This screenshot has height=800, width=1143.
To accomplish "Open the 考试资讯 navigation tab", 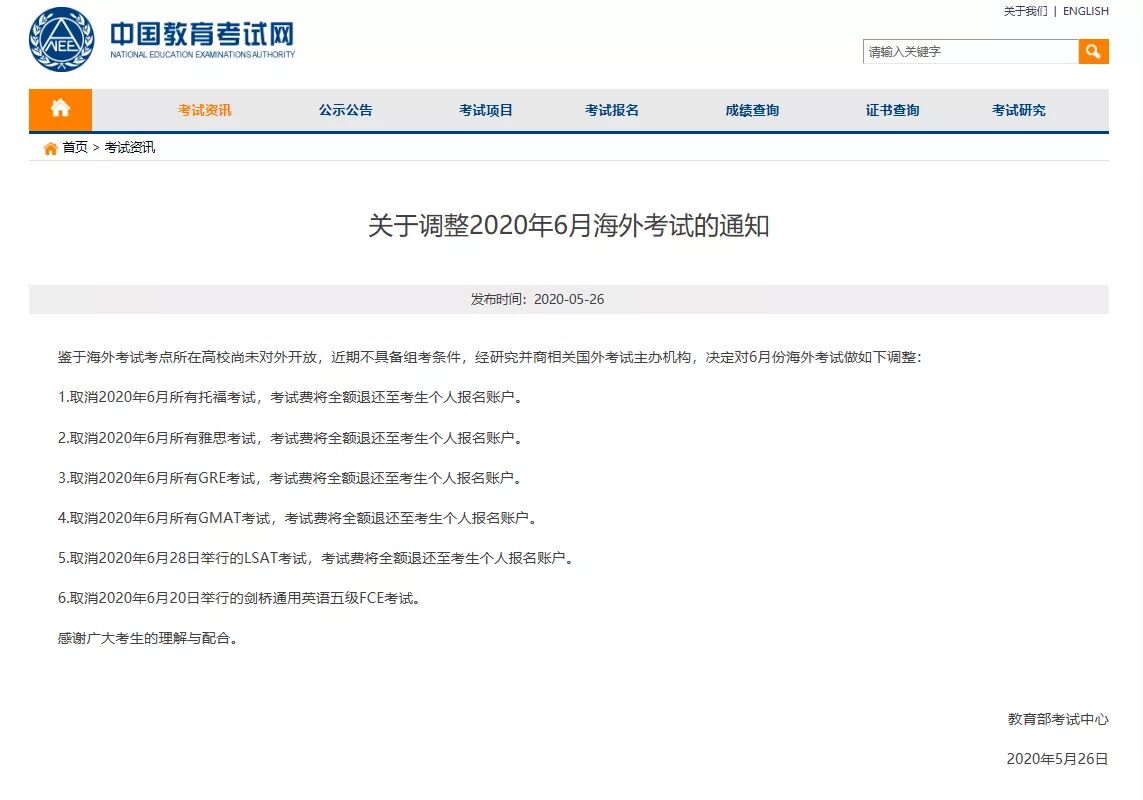I will 204,110.
